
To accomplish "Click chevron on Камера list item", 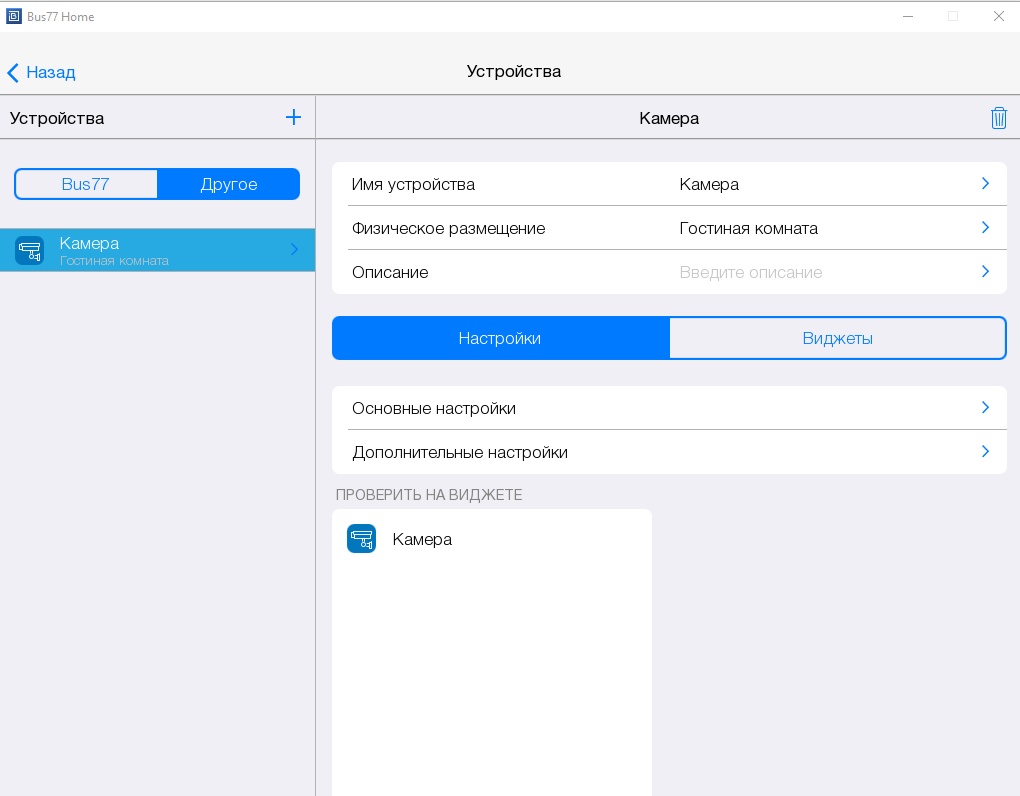I will tap(294, 250).
